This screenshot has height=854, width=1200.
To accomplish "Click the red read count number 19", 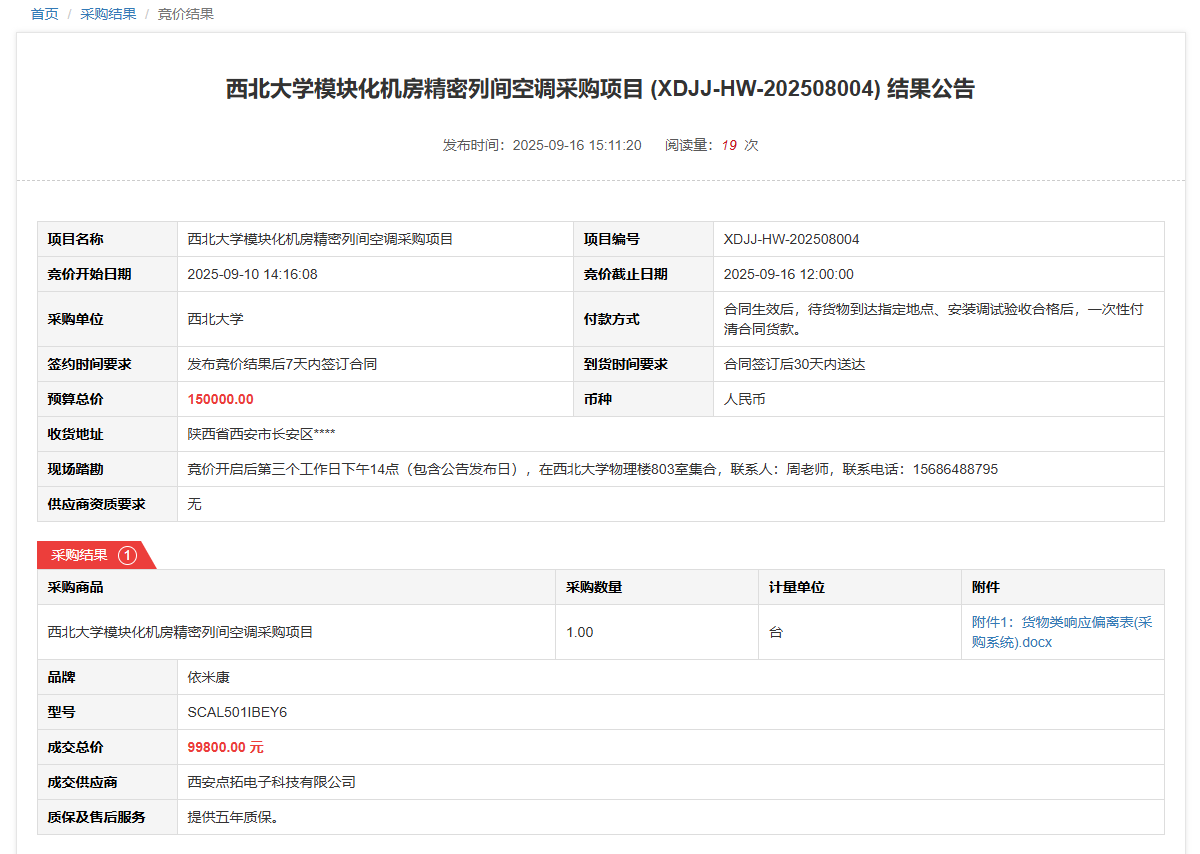I will click(x=729, y=145).
